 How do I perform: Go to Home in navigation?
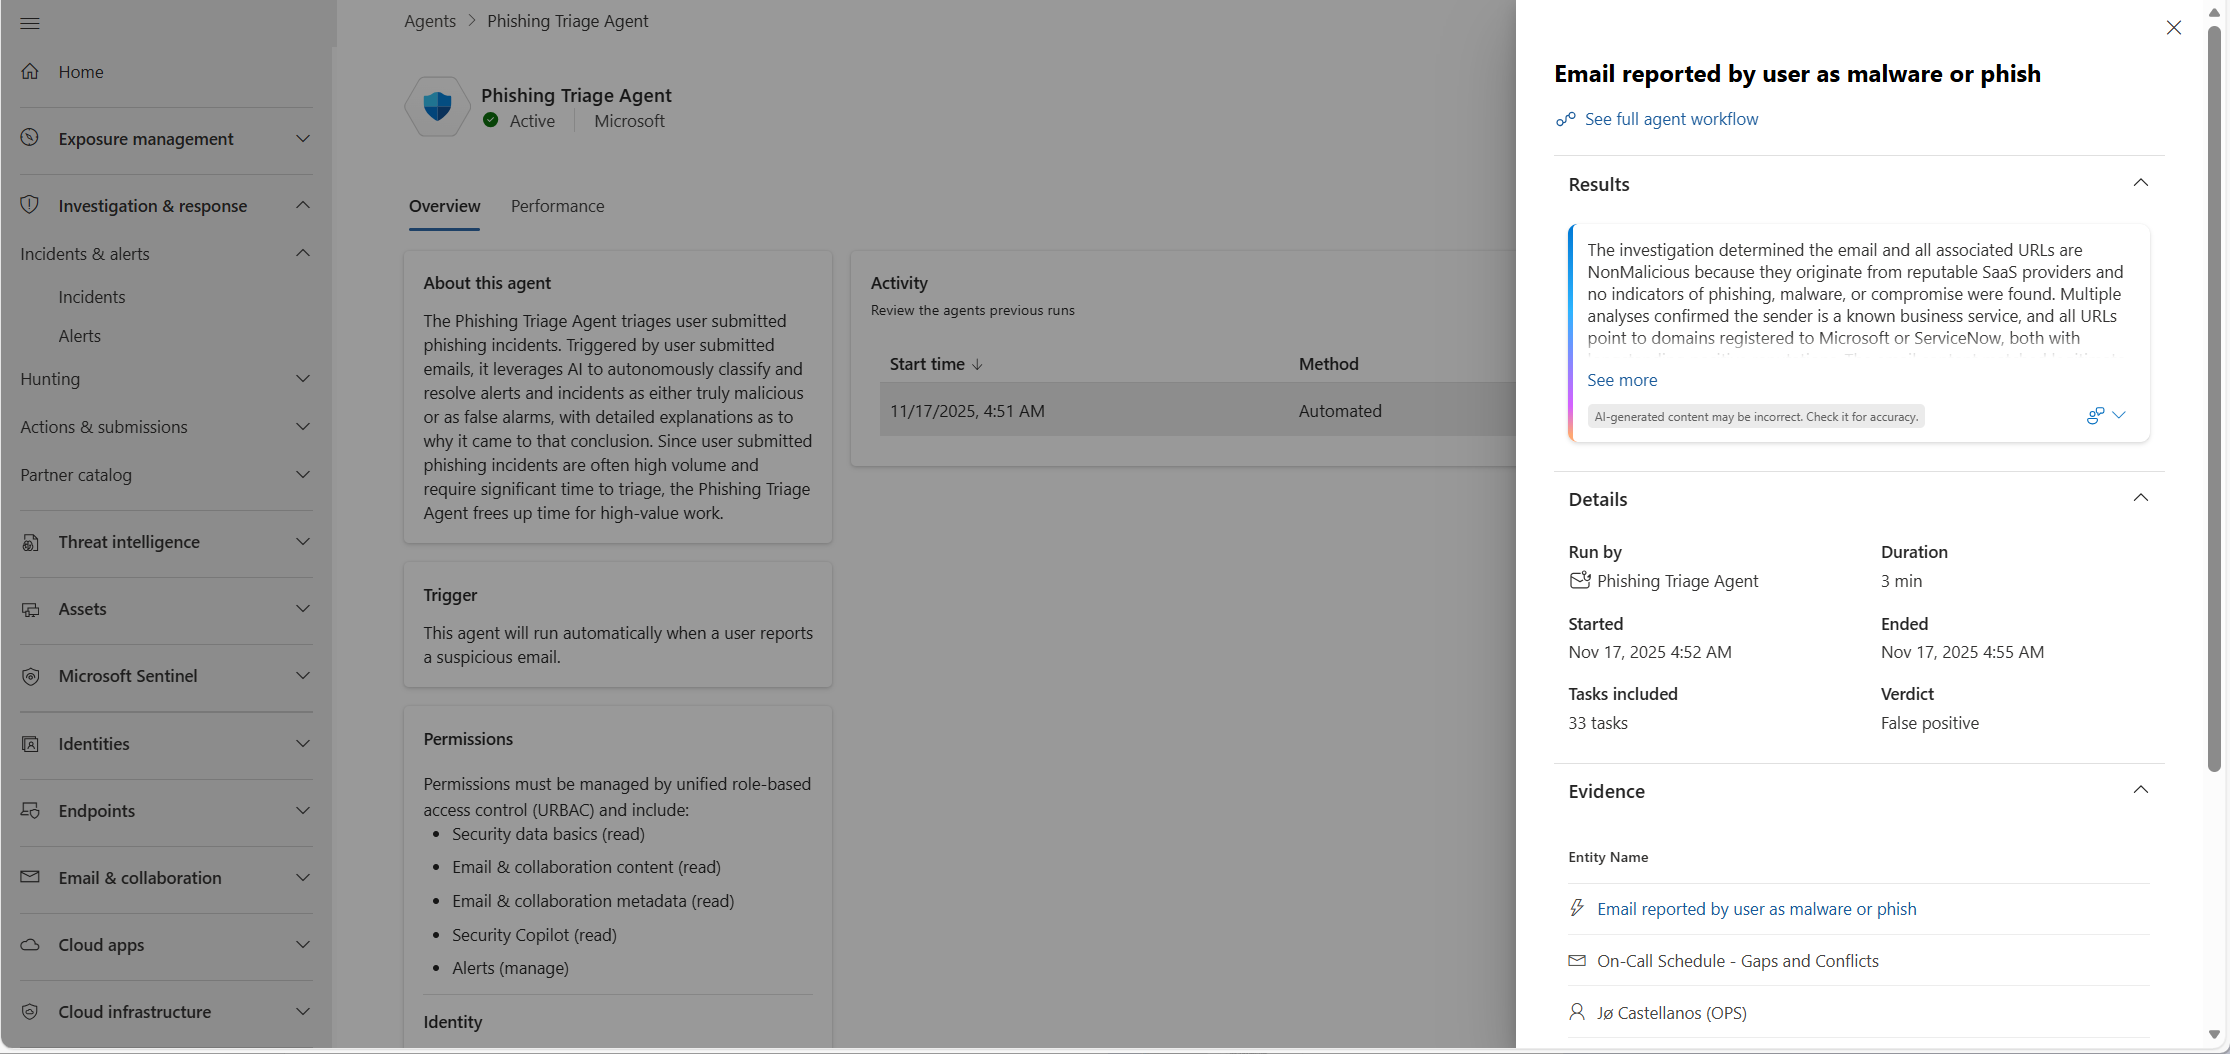81,72
